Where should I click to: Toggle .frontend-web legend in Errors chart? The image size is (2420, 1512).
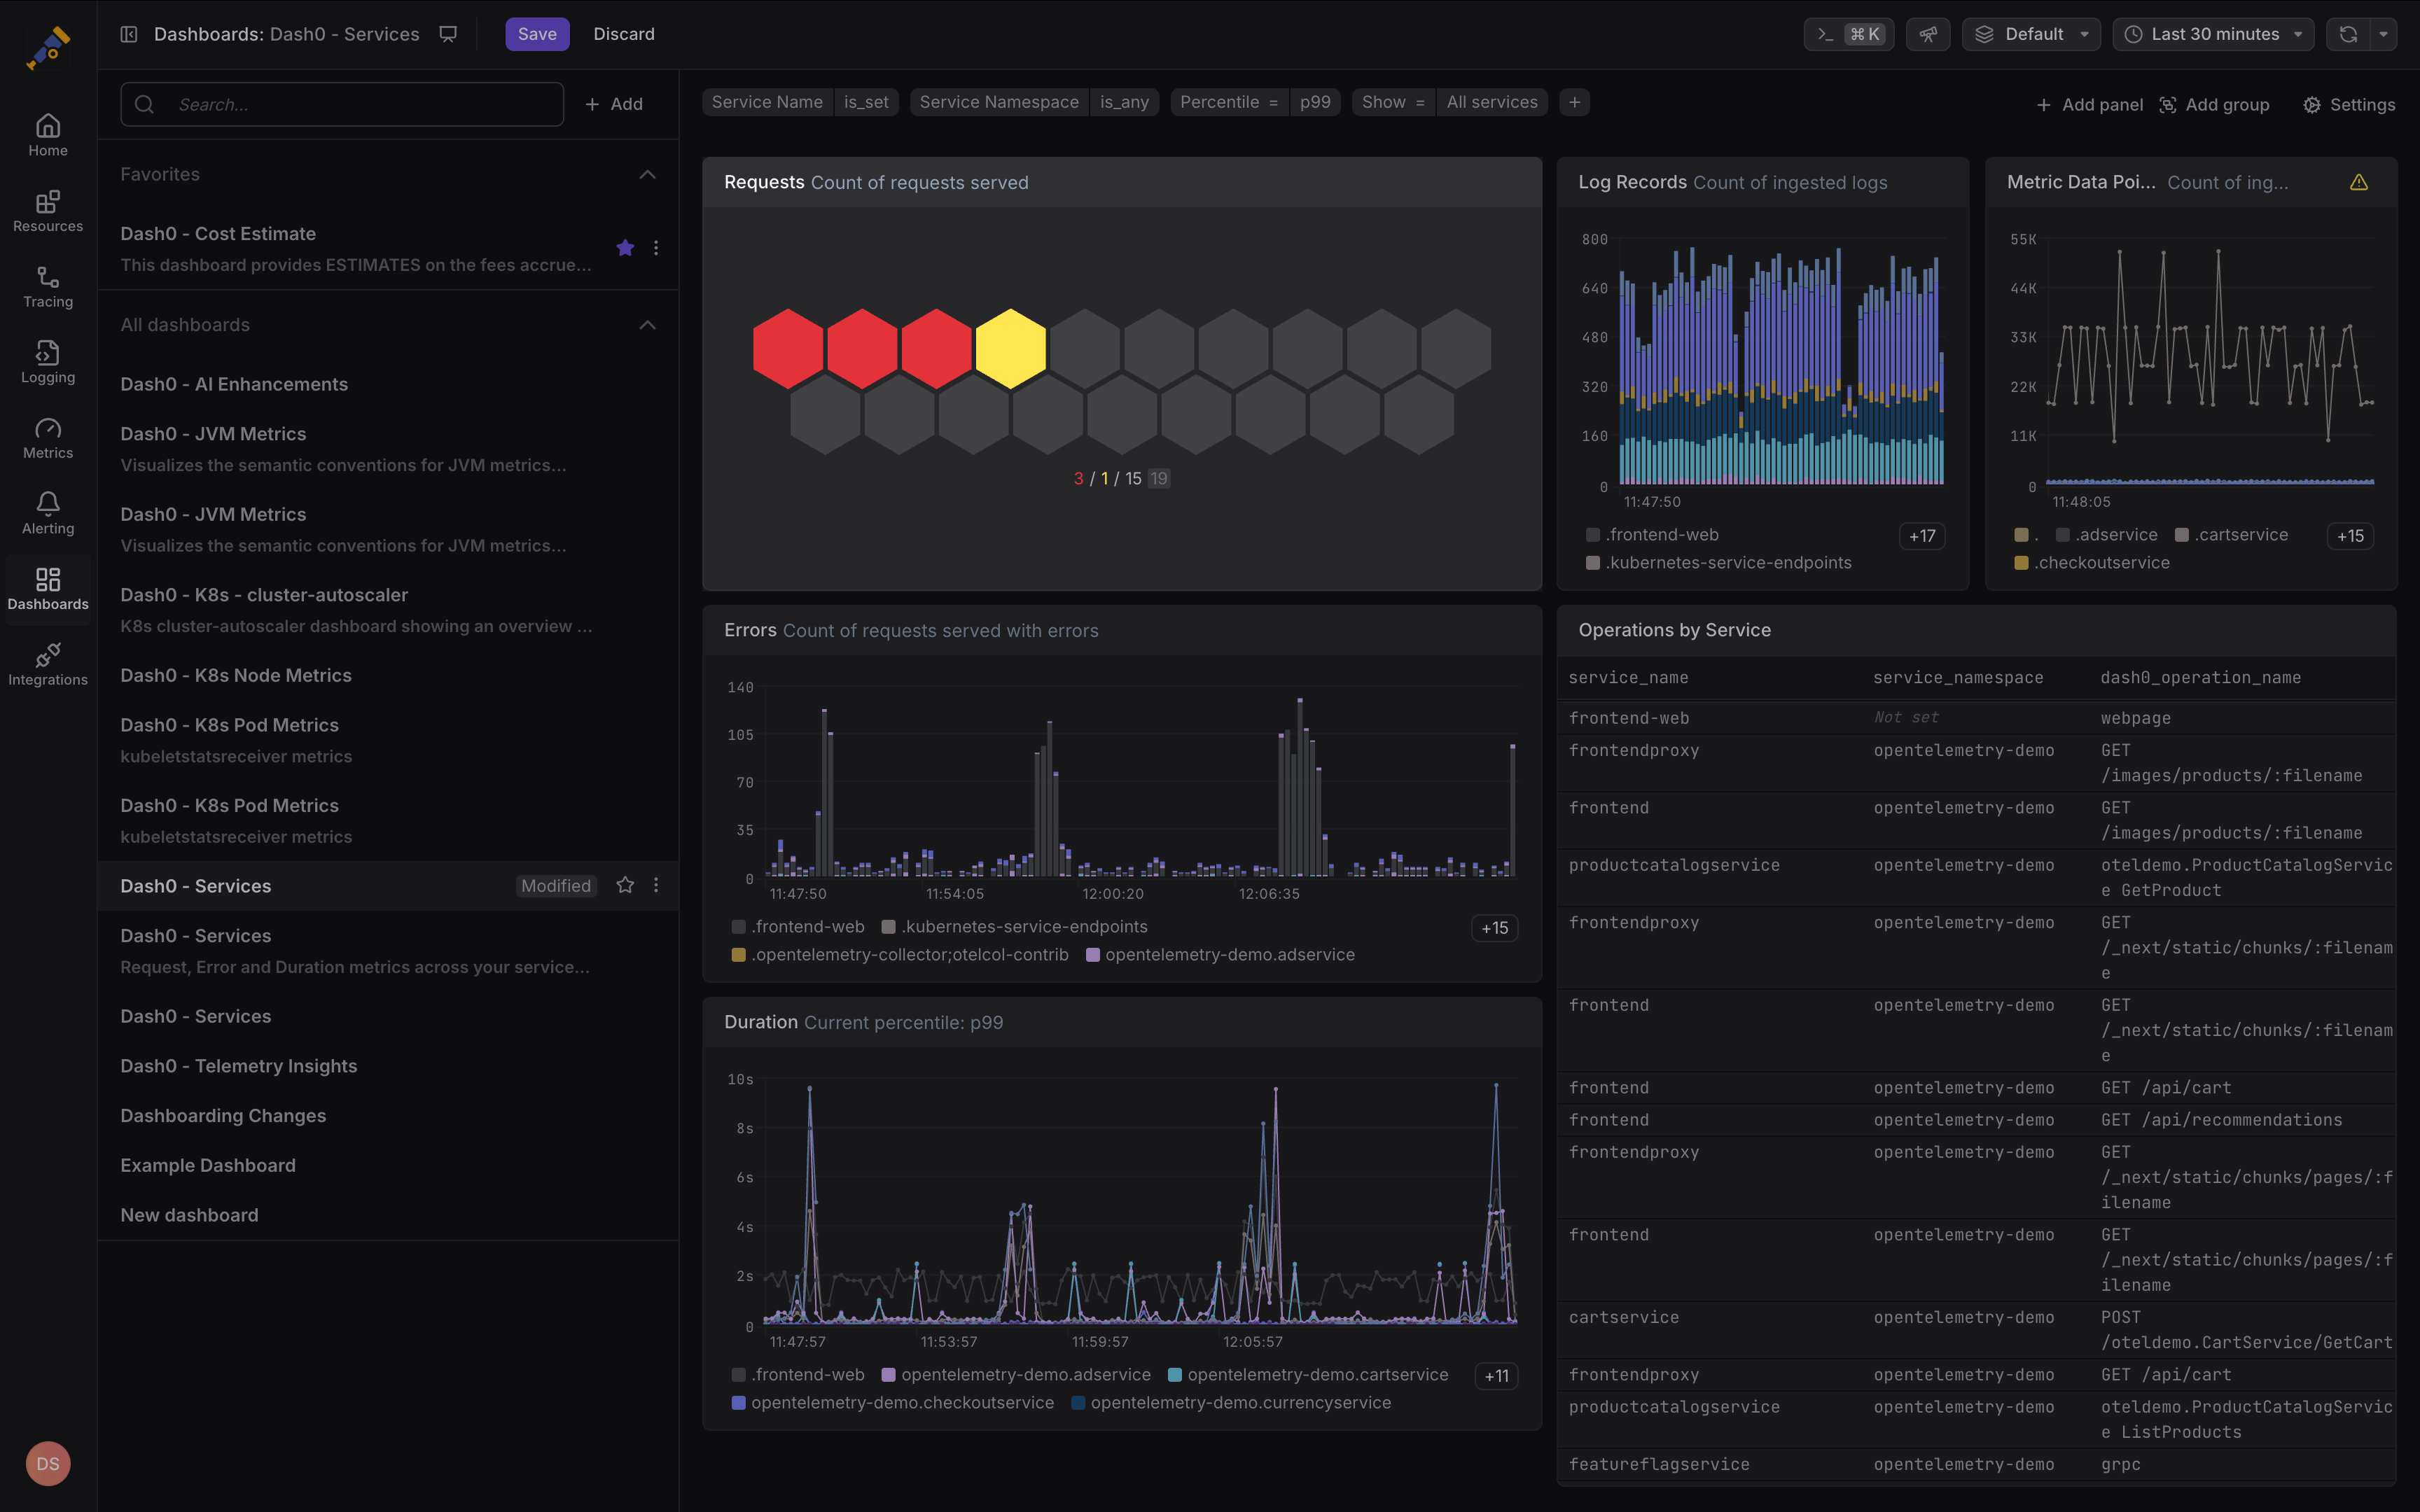(798, 927)
